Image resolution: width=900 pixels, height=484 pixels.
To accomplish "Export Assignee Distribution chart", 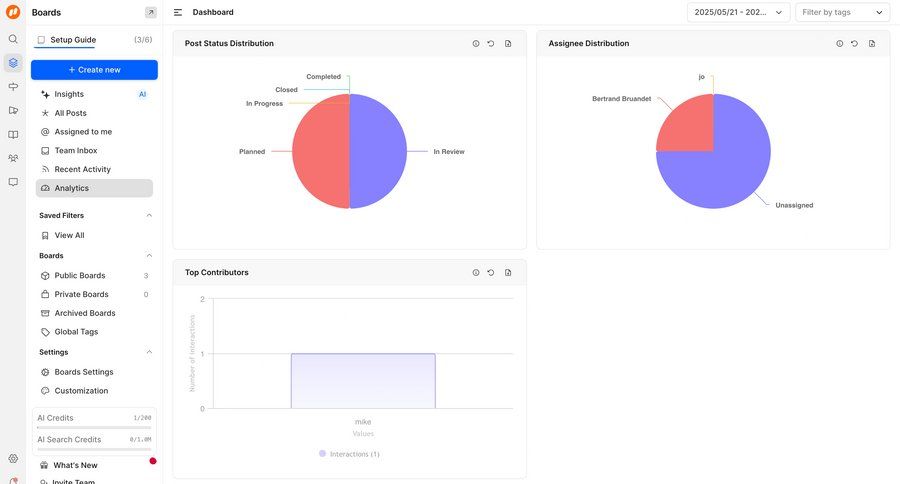I will pyautogui.click(x=872, y=44).
